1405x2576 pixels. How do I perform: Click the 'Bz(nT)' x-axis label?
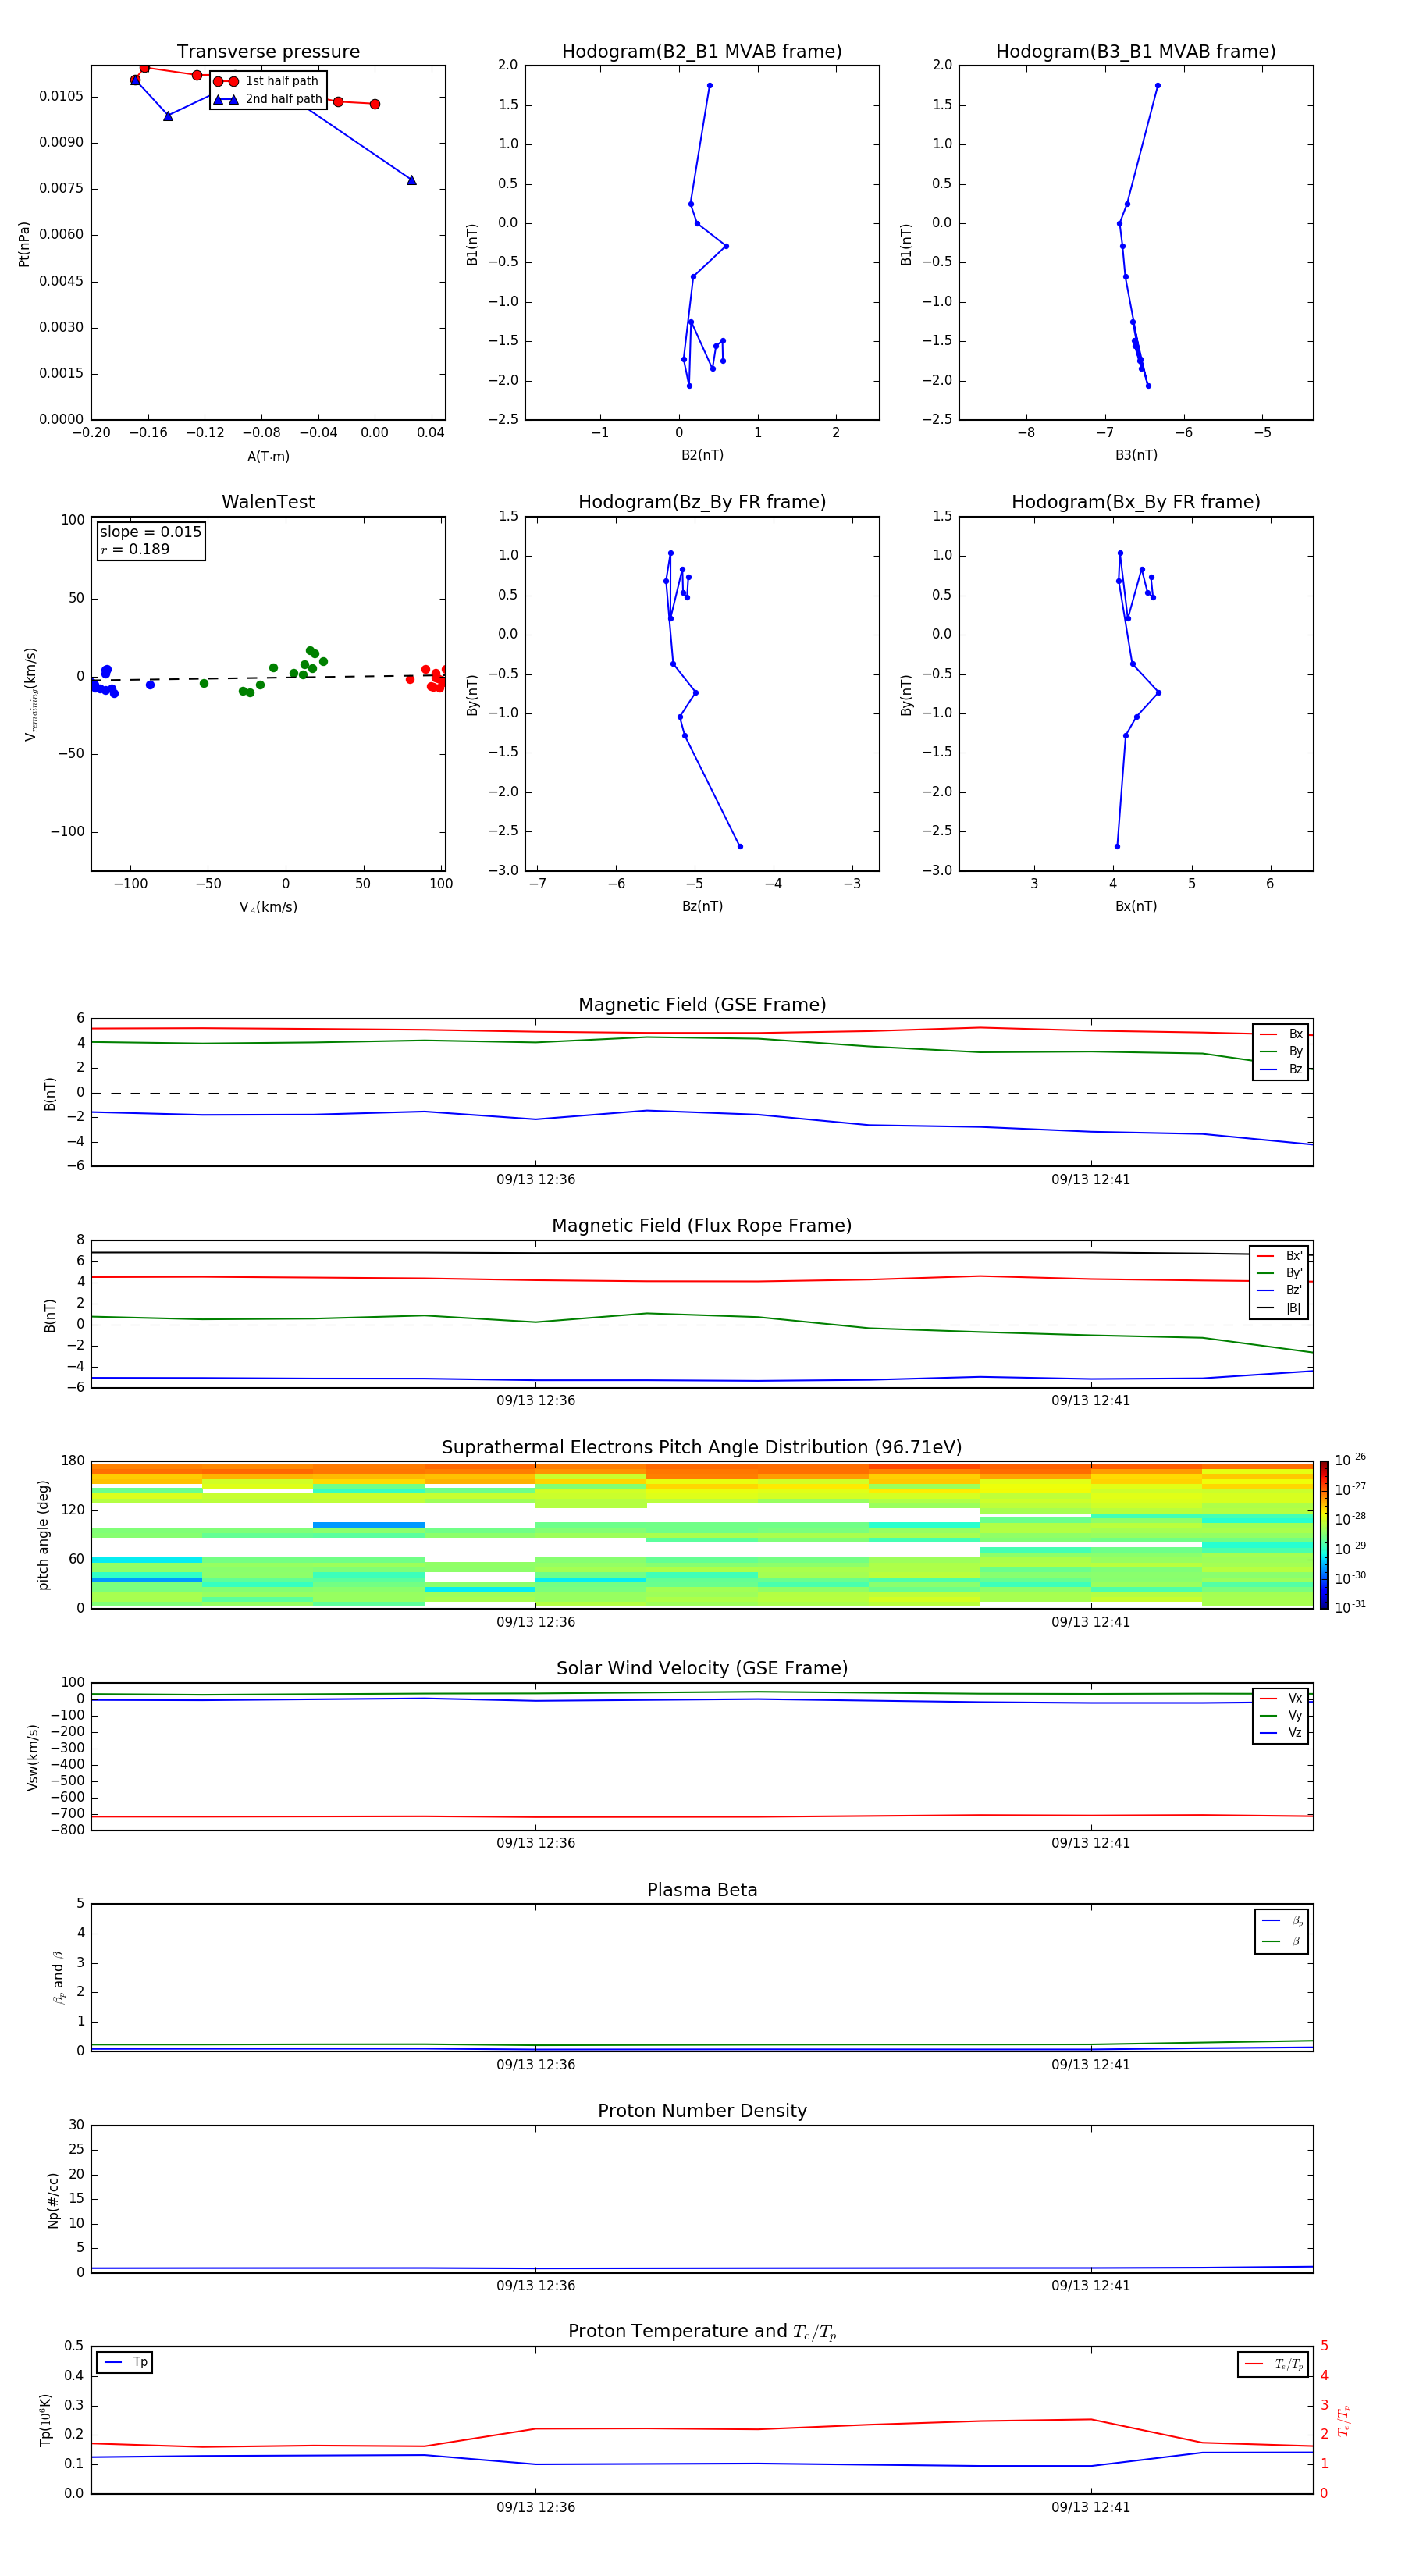[x=702, y=906]
